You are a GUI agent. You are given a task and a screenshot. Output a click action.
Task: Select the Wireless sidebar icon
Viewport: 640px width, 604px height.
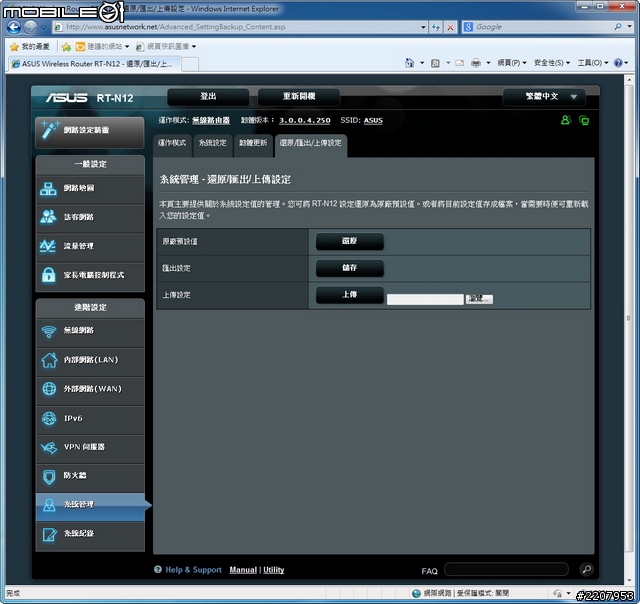(x=49, y=331)
